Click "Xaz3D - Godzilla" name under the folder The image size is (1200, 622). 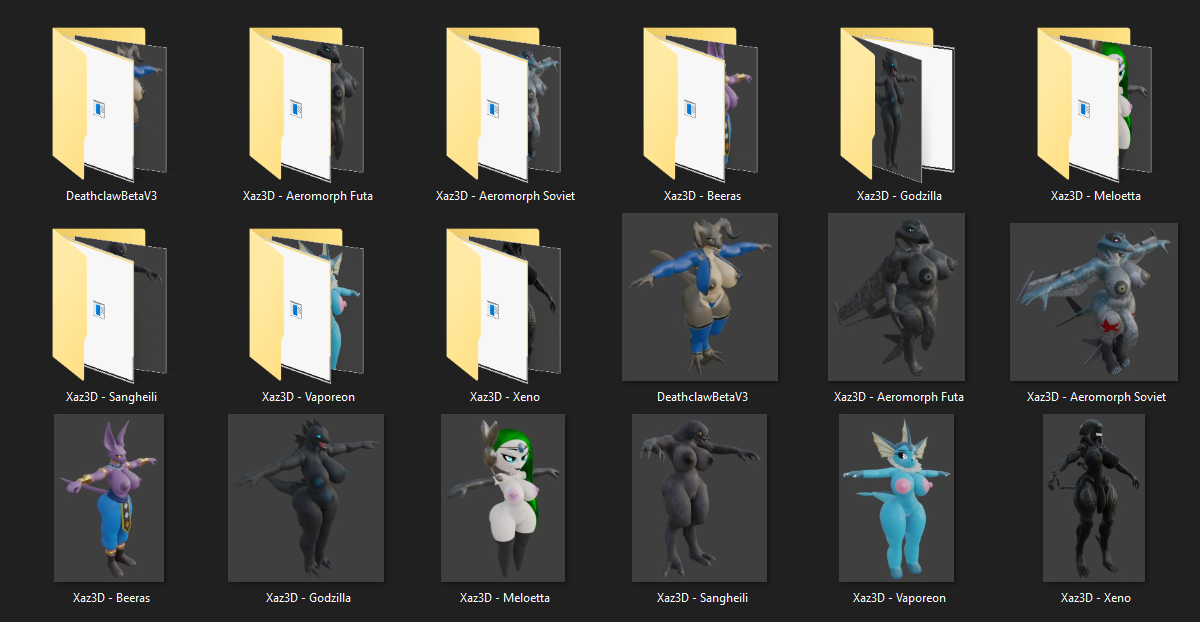point(899,196)
